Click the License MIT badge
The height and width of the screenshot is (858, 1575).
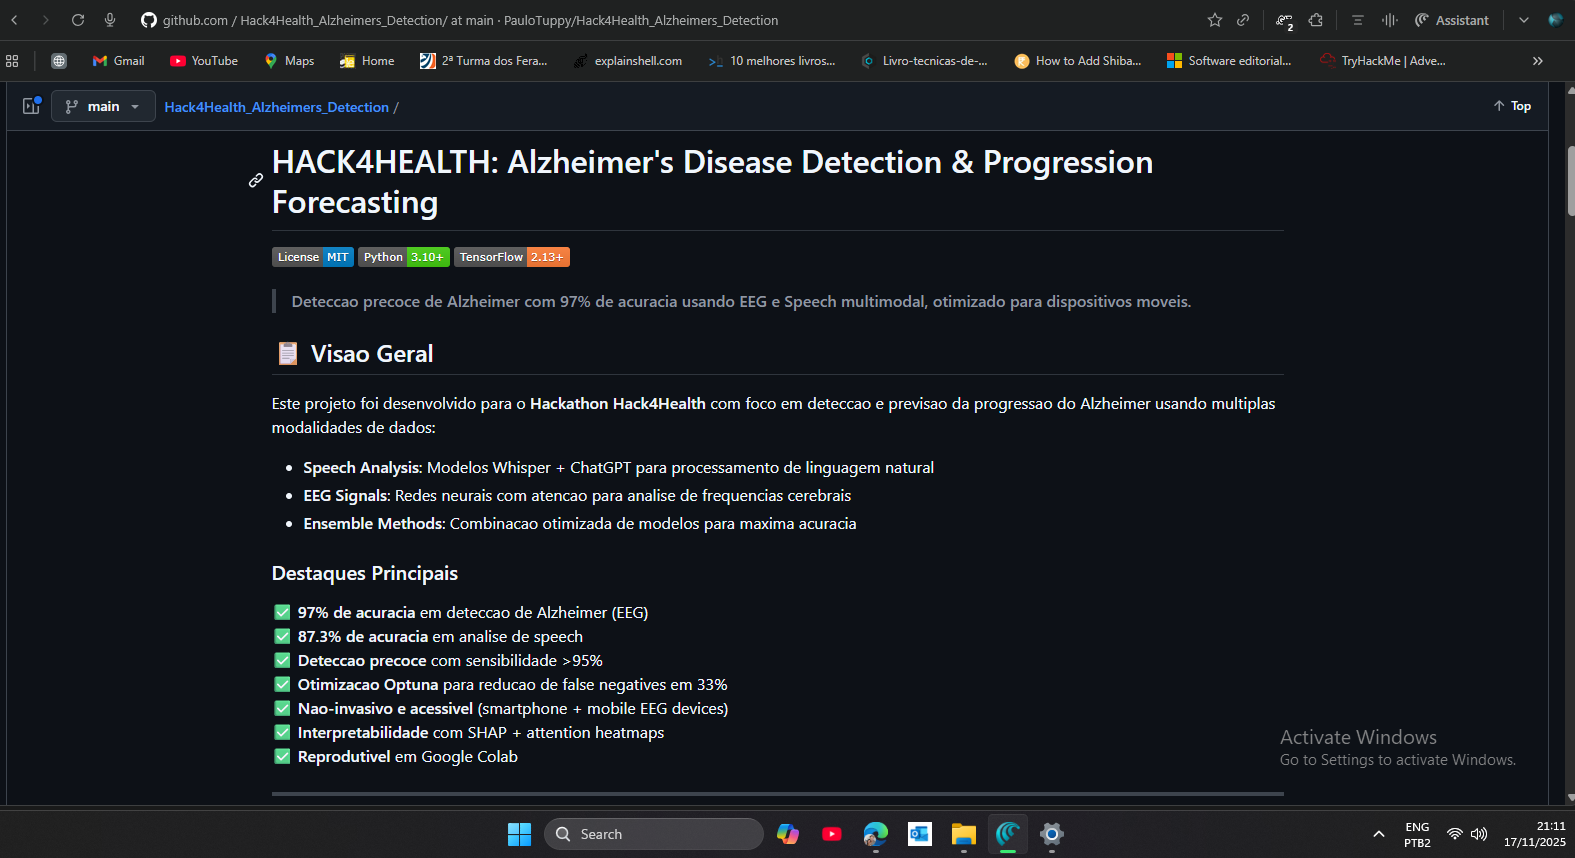[x=312, y=257]
